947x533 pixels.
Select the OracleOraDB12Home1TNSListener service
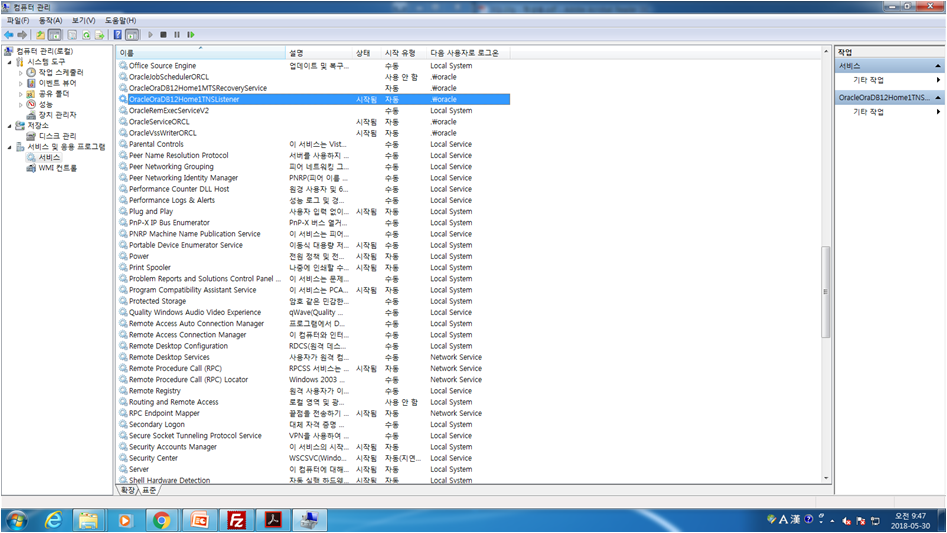(184, 100)
